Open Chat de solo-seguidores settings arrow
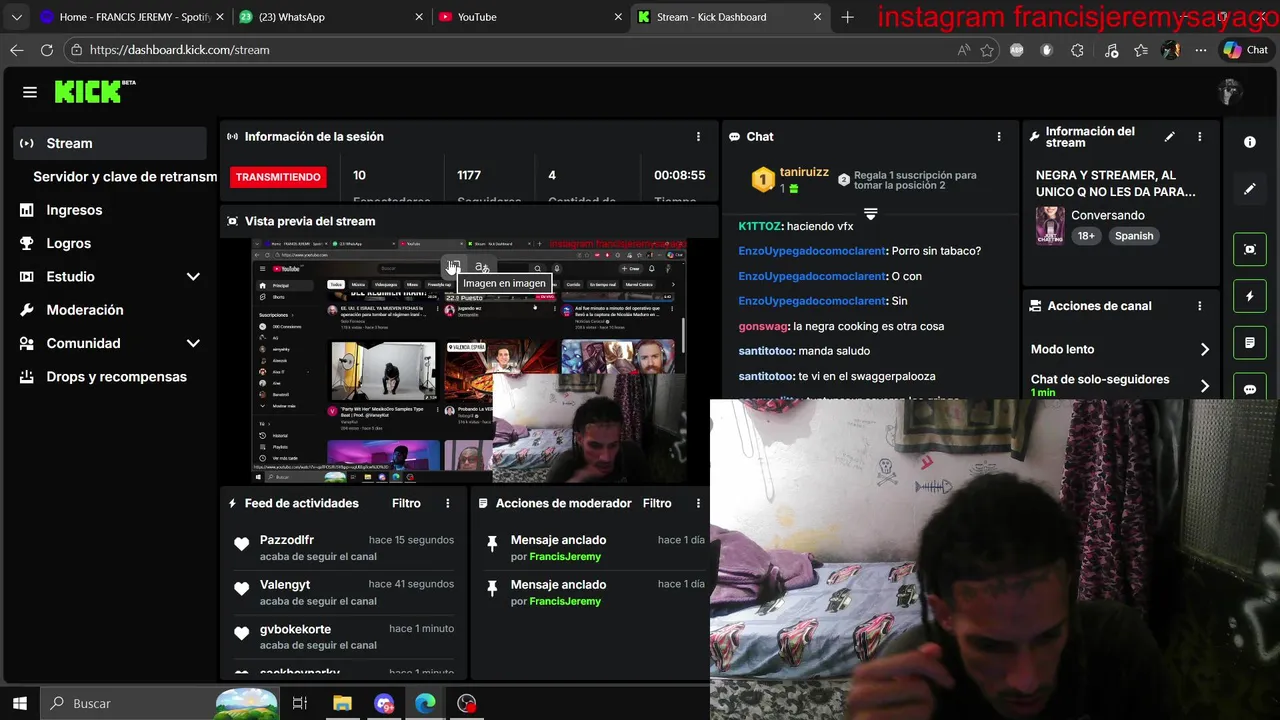This screenshot has height=720, width=1280. pyautogui.click(x=1204, y=386)
